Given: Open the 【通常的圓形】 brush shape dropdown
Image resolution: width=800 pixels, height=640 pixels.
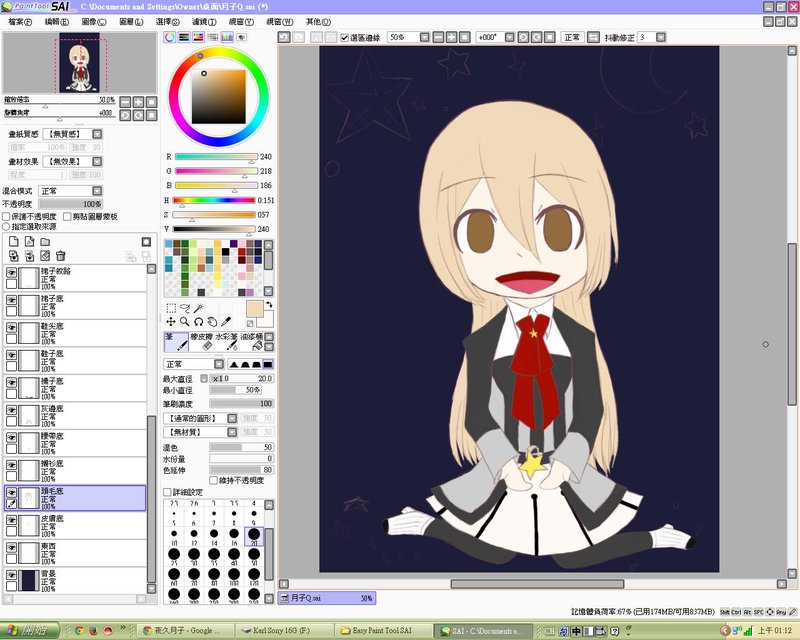Looking at the screenshot, I should click(x=232, y=418).
